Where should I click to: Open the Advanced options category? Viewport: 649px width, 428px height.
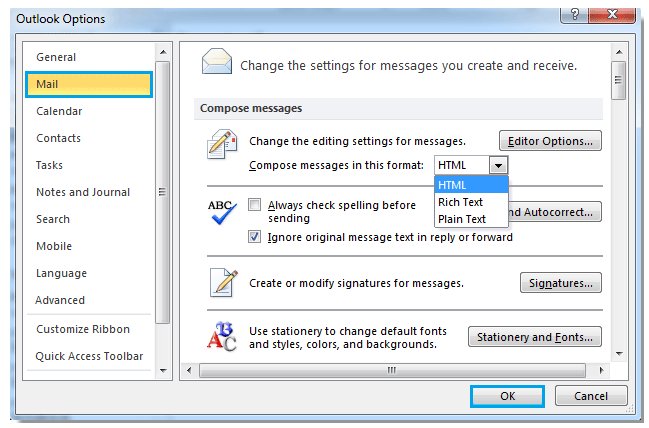89,300
